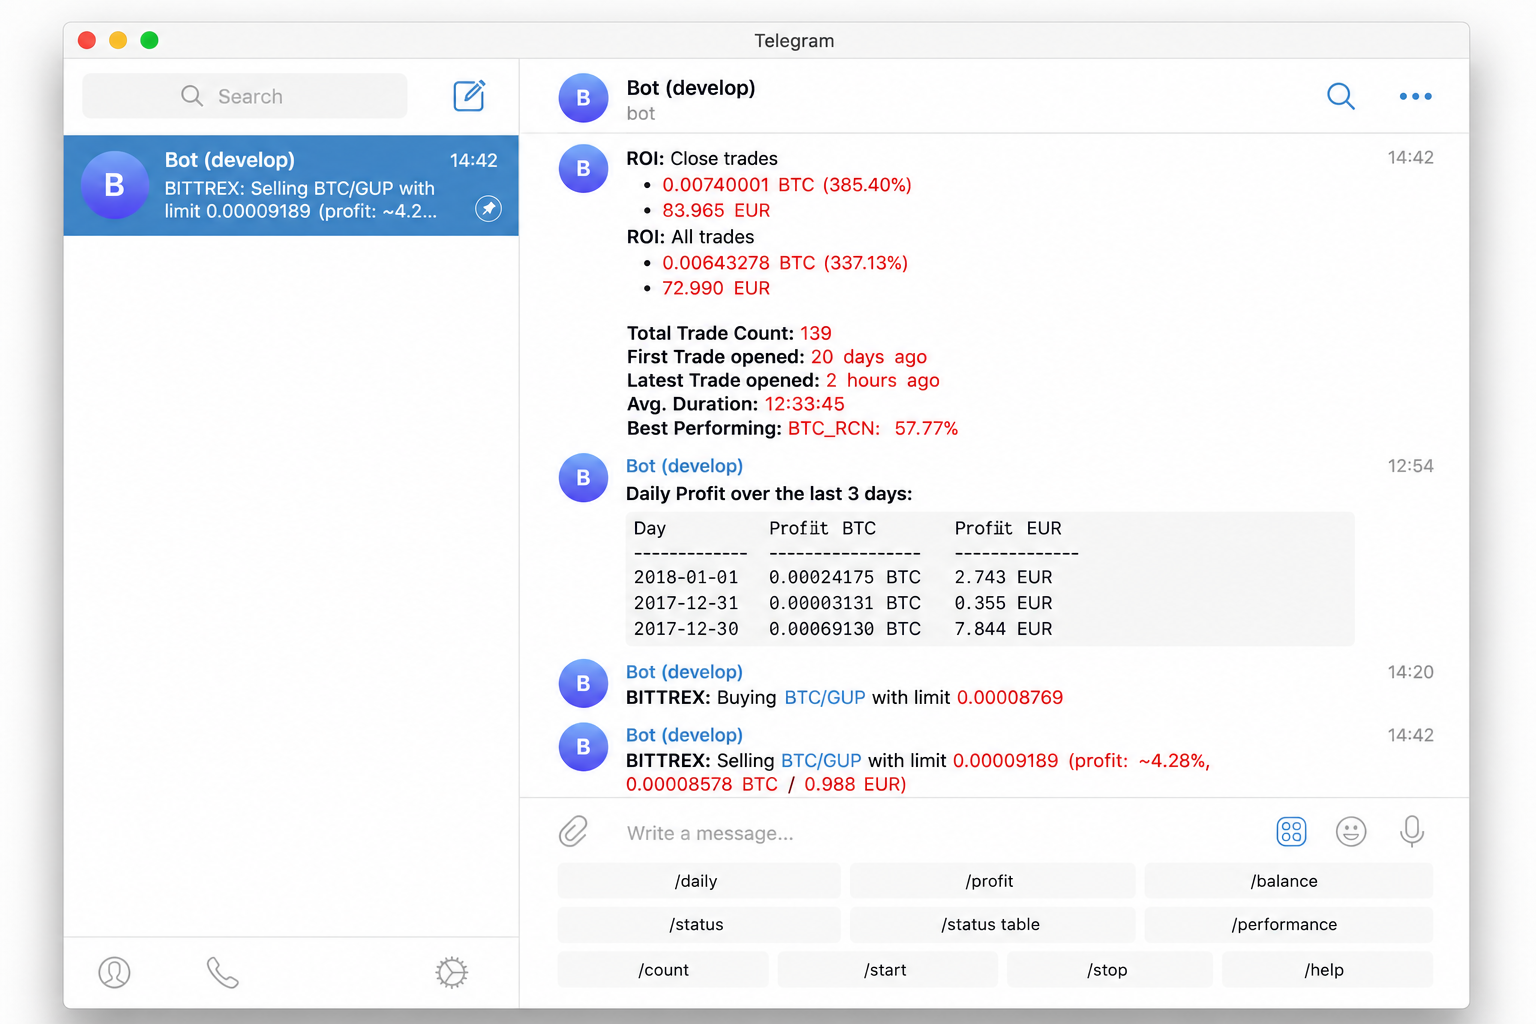Send the /count bot command
This screenshot has width=1536, height=1024.
pyautogui.click(x=663, y=970)
